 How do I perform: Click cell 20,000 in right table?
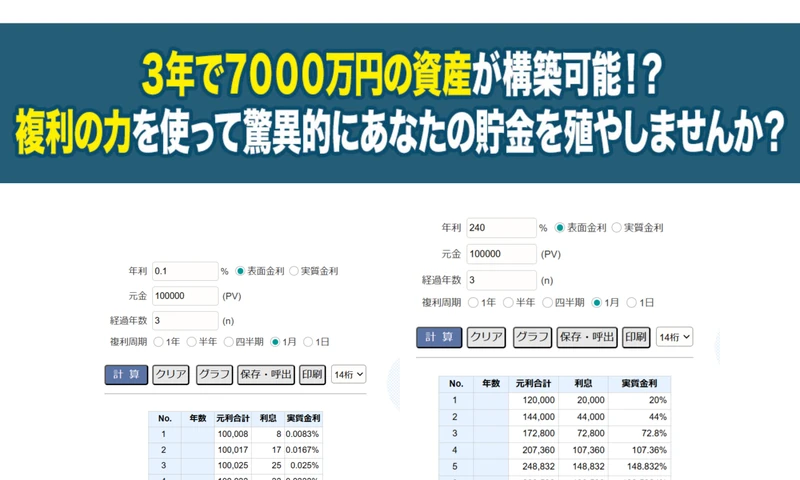pyautogui.click(x=583, y=400)
